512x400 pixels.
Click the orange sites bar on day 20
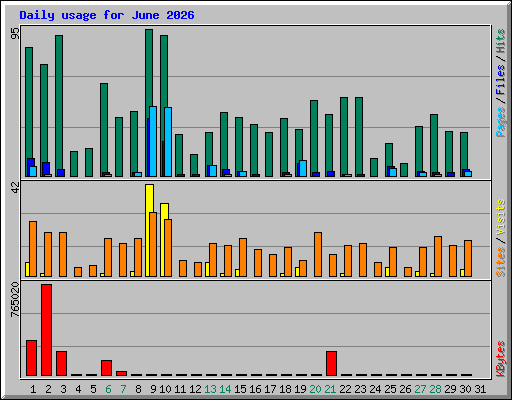pyautogui.click(x=318, y=254)
